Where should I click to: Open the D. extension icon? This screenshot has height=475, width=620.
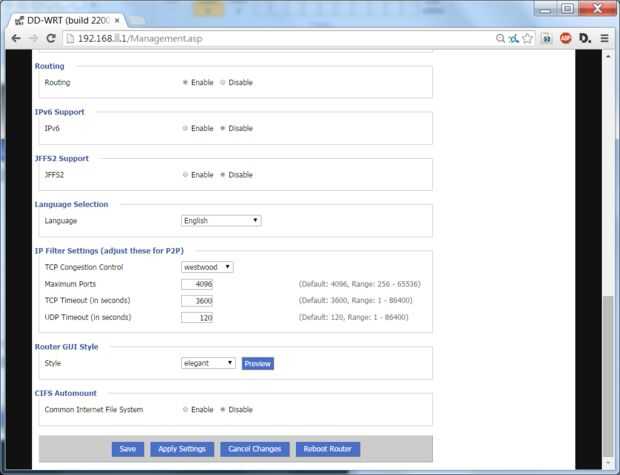tap(585, 38)
